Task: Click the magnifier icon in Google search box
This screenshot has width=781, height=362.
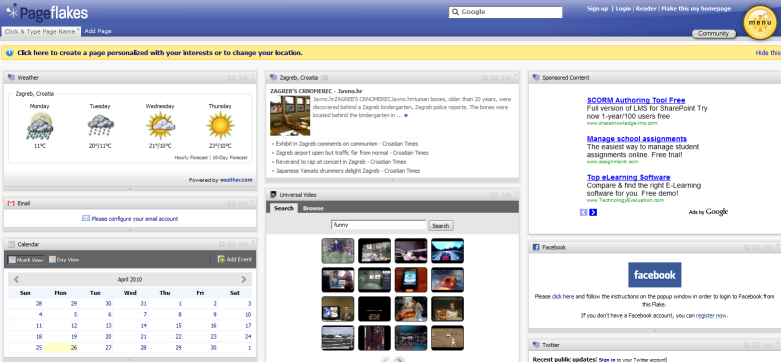Action: pyautogui.click(x=455, y=12)
